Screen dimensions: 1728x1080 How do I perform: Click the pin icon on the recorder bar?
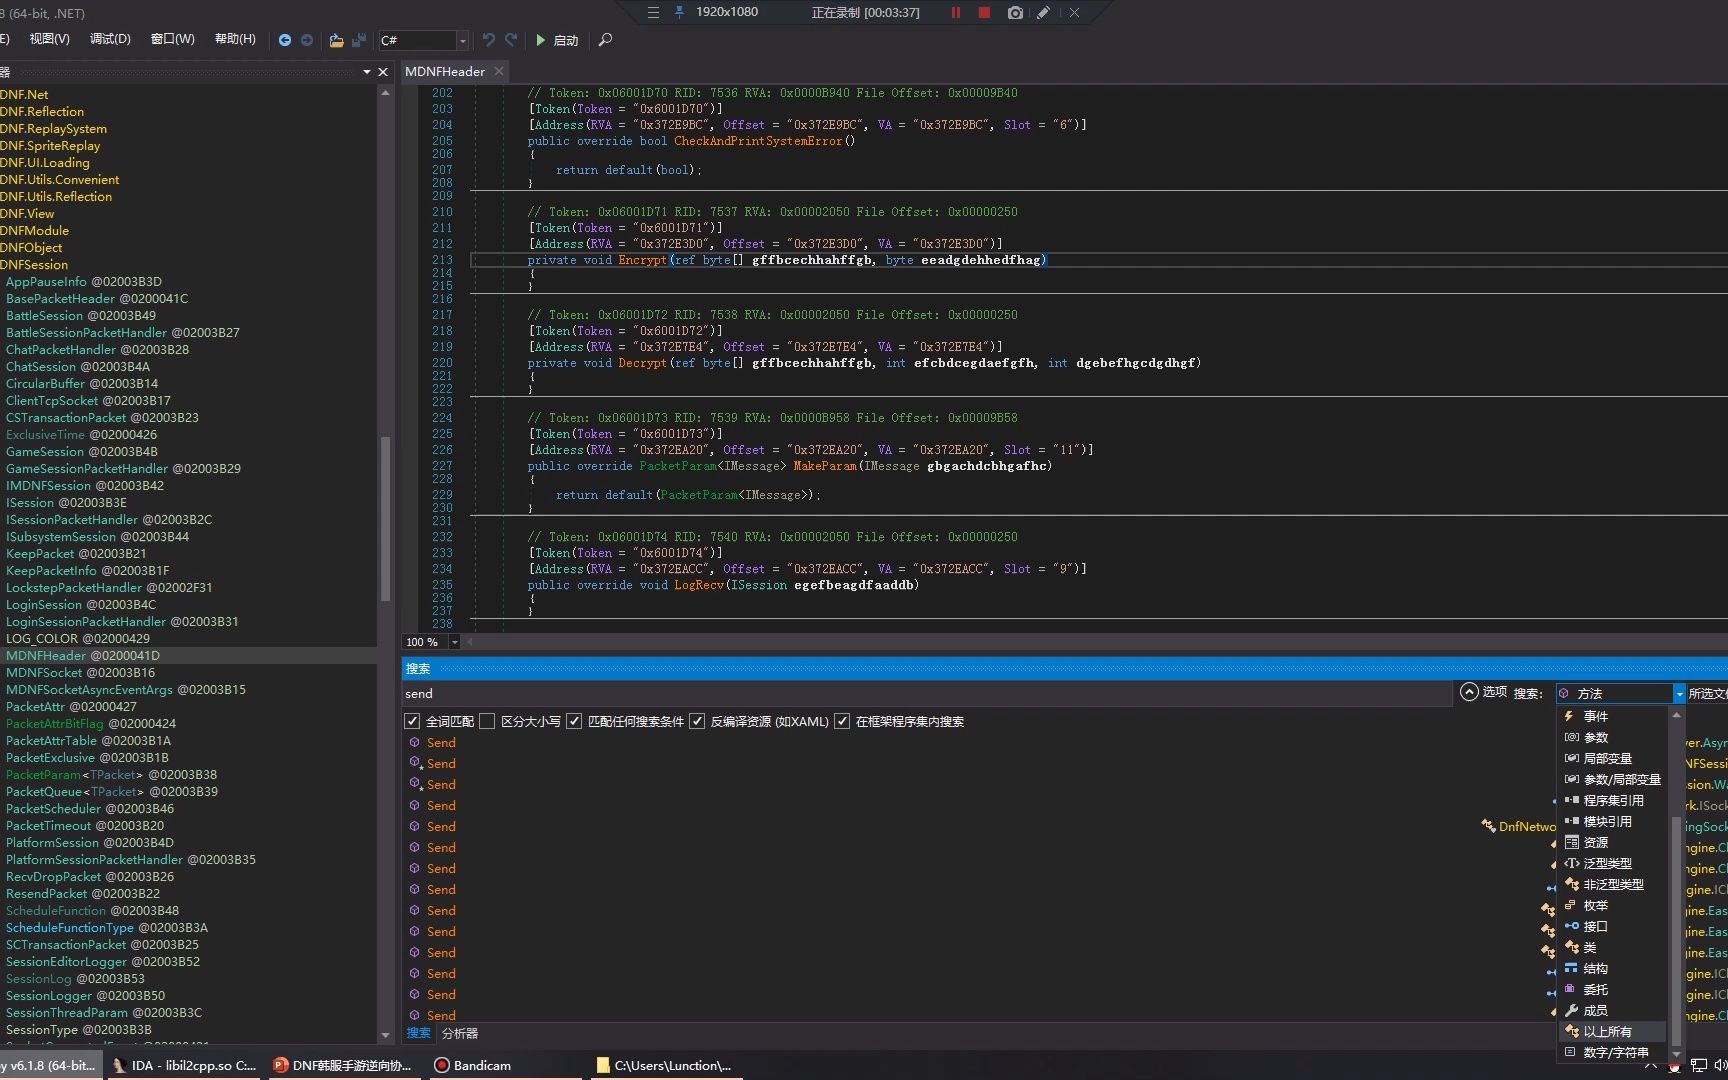tap(680, 12)
